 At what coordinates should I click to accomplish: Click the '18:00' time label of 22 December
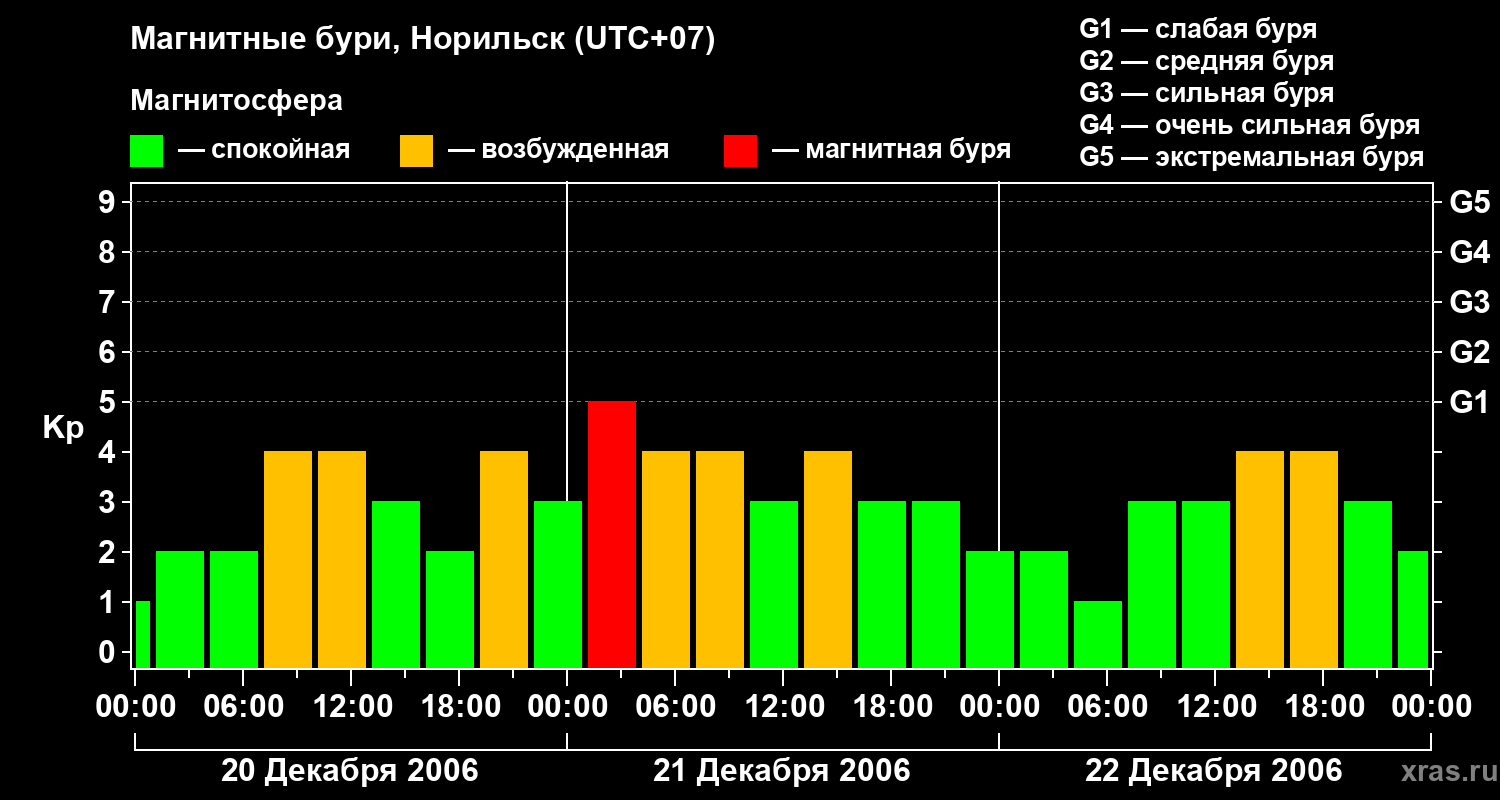pos(1323,707)
